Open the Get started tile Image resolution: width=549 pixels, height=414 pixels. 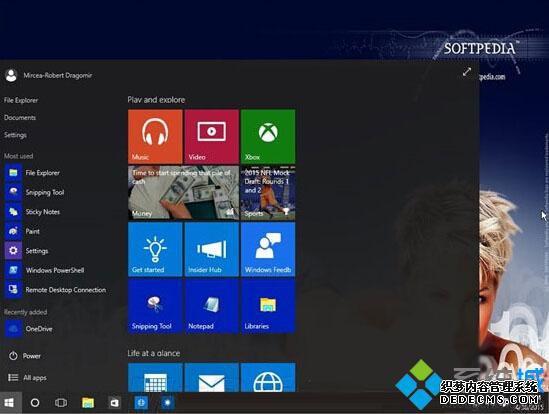pos(155,249)
